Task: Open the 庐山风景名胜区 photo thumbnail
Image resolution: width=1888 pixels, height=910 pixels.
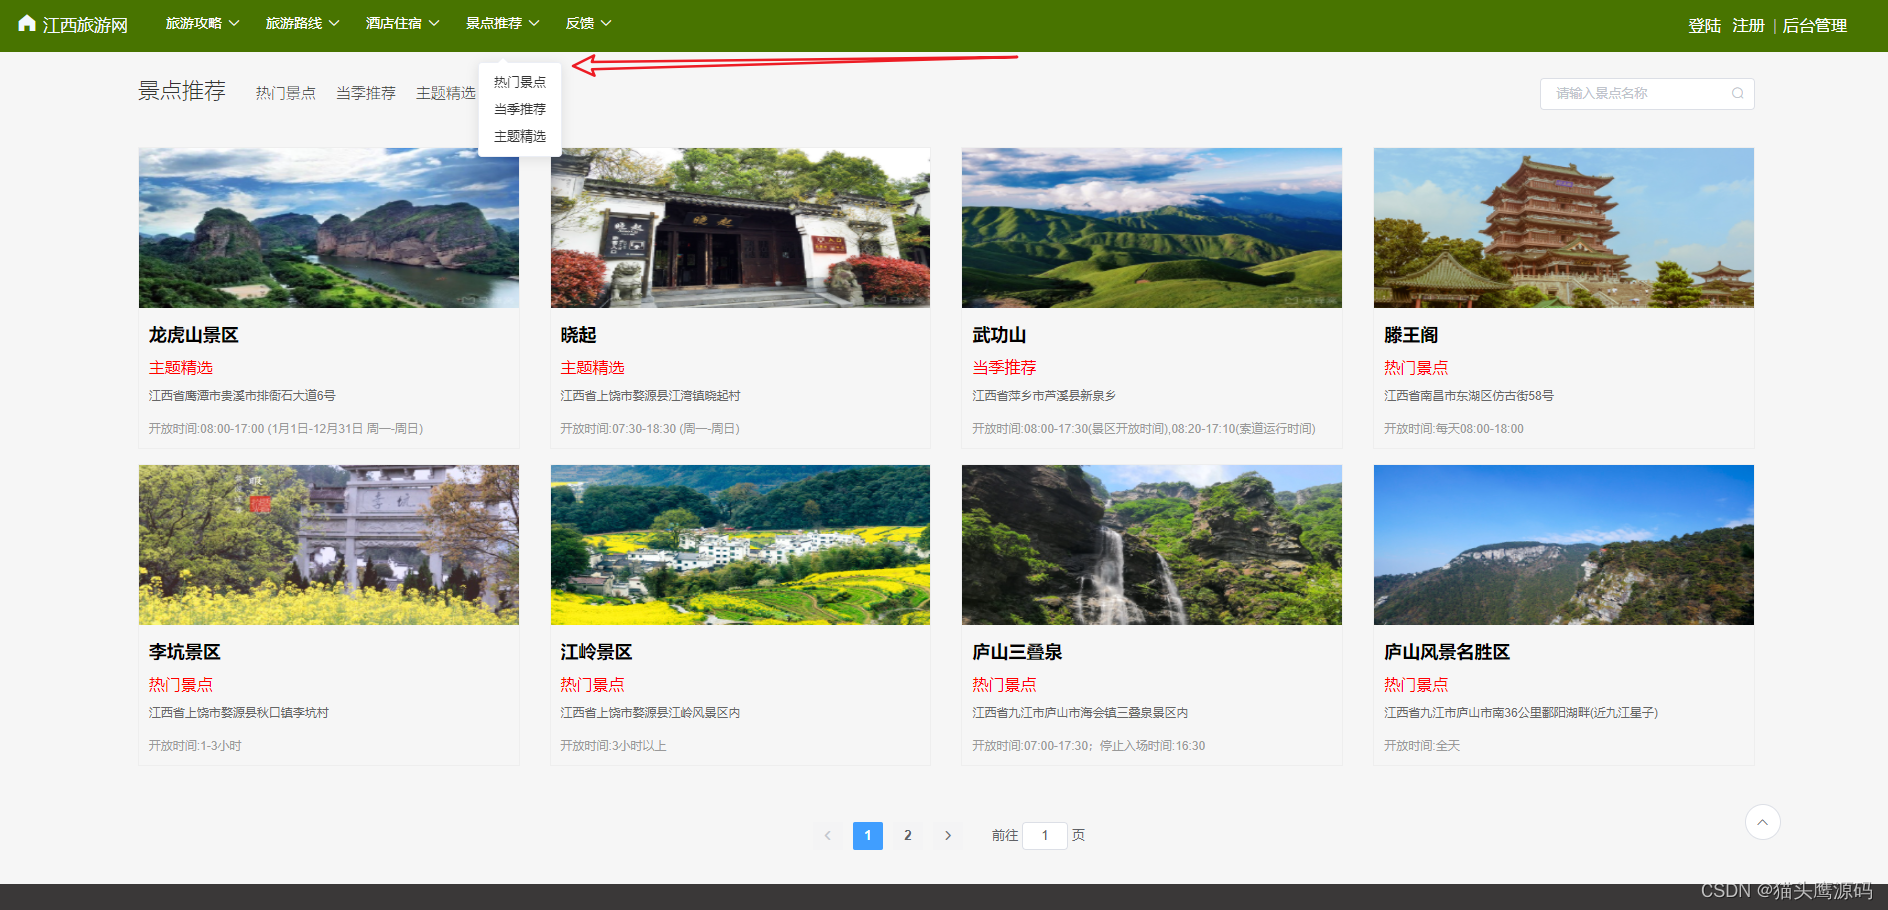Action: click(1564, 545)
